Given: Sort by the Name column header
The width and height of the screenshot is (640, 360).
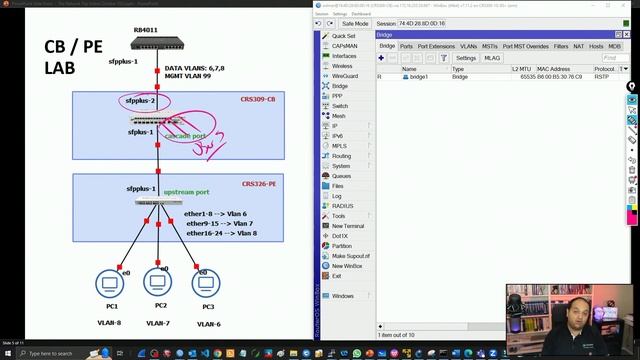Looking at the screenshot, I should click(425, 69).
